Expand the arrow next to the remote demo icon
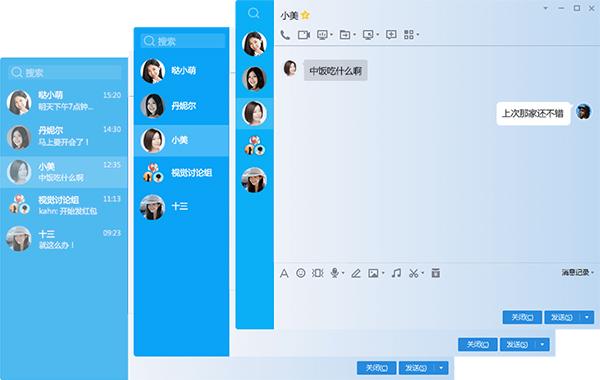The width and height of the screenshot is (600, 380). 331,35
